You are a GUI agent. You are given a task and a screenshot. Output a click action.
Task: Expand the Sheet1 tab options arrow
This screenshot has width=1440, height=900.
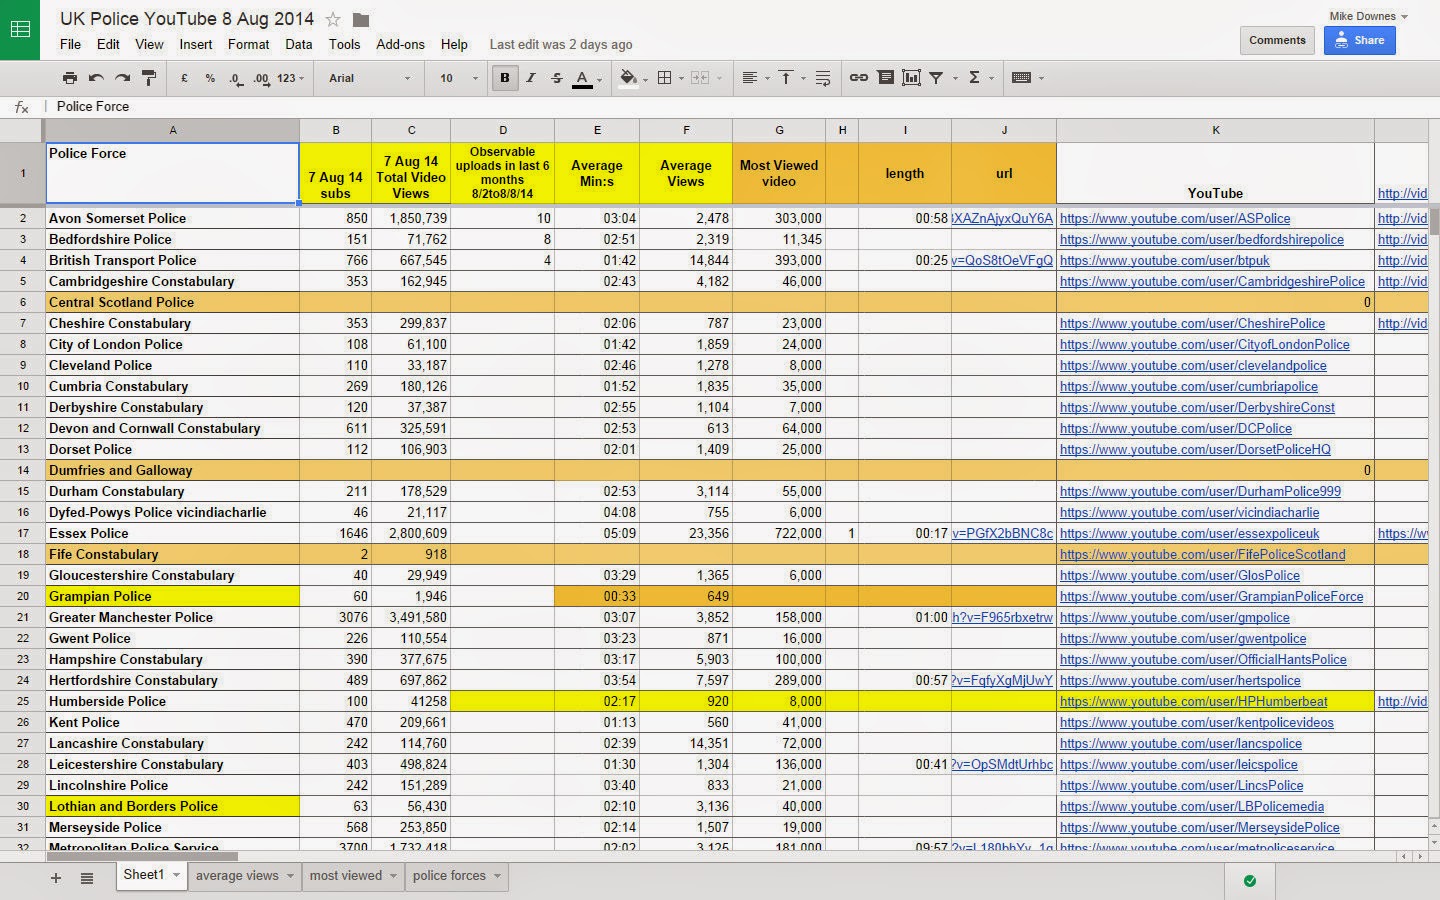point(177,875)
